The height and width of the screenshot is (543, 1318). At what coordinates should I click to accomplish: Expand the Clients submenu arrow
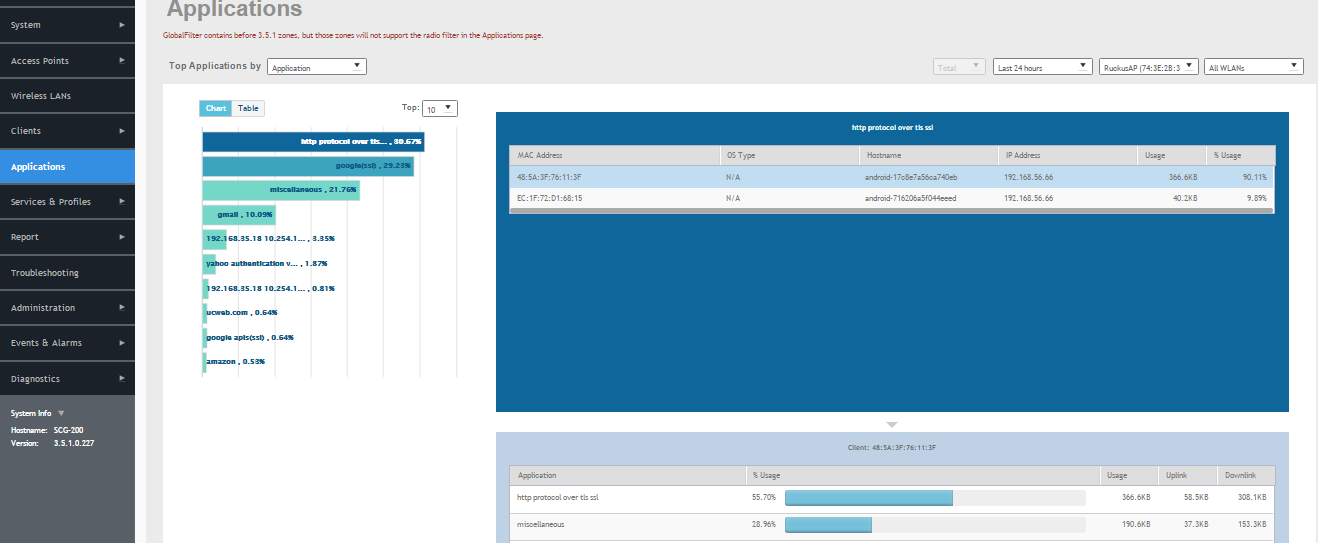(x=122, y=131)
